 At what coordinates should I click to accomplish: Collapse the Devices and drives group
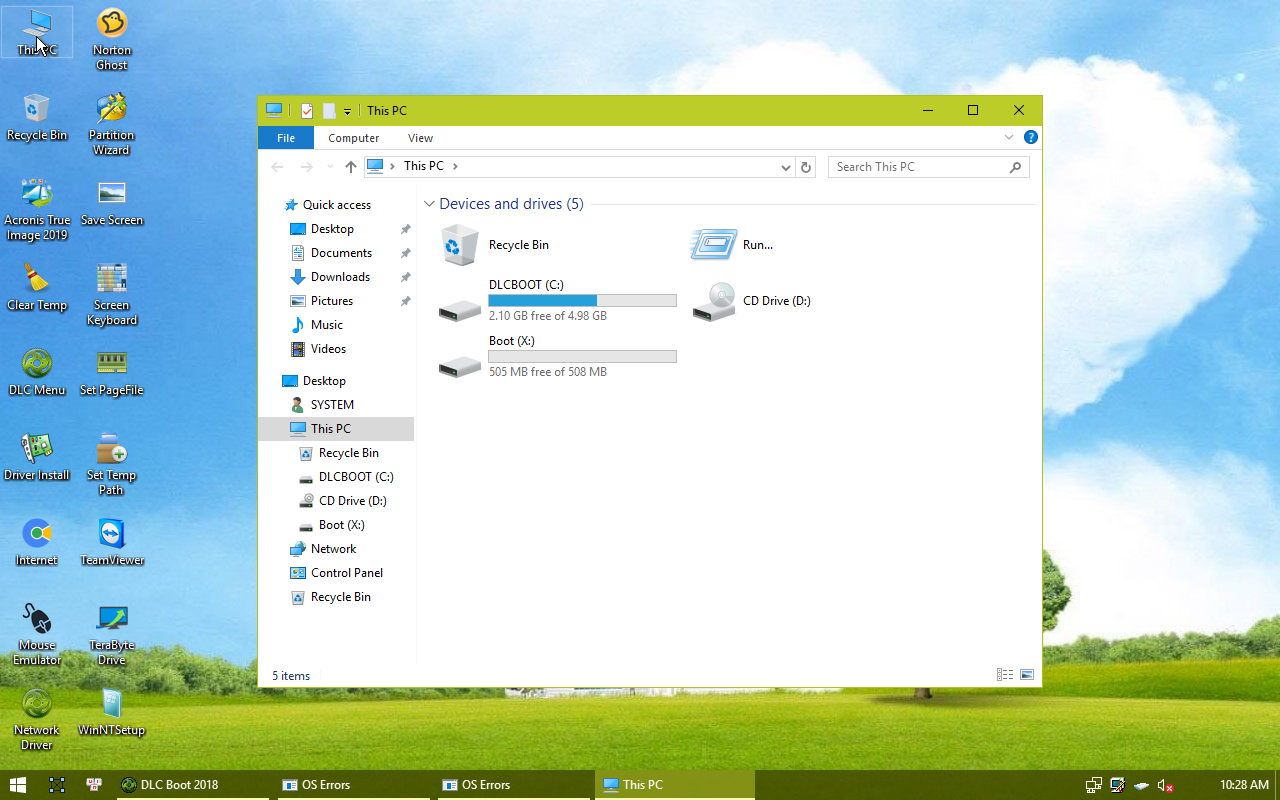pyautogui.click(x=429, y=204)
